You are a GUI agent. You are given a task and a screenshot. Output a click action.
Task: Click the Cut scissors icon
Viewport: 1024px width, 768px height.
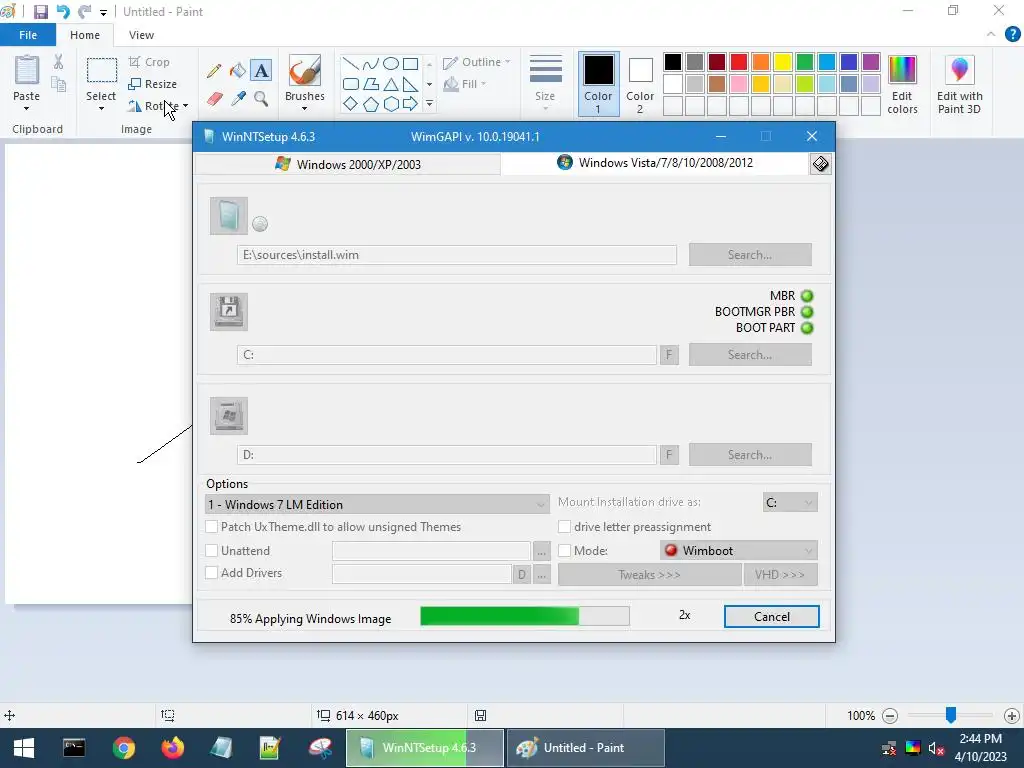point(58,62)
